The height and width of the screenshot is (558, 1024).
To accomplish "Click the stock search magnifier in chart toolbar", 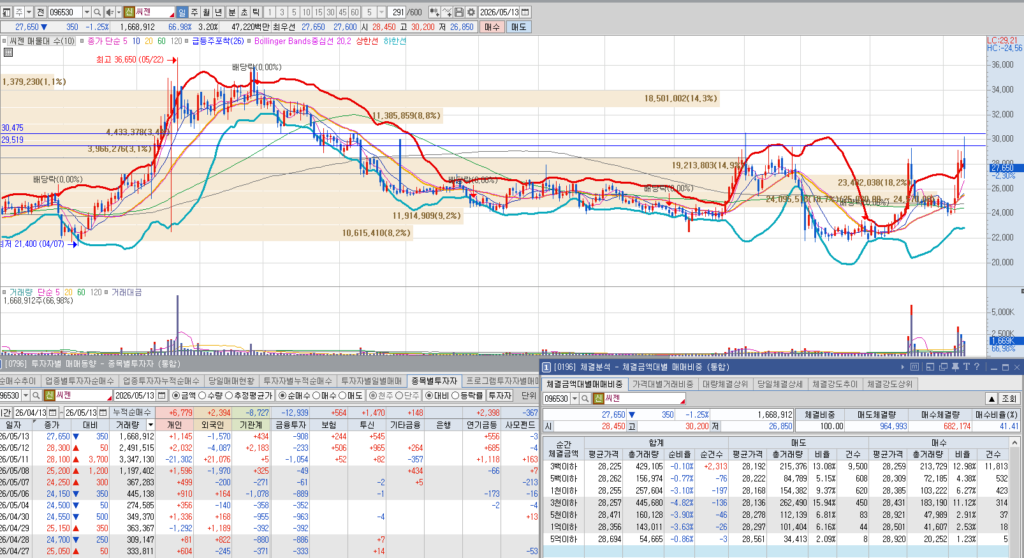I will 97,12.
